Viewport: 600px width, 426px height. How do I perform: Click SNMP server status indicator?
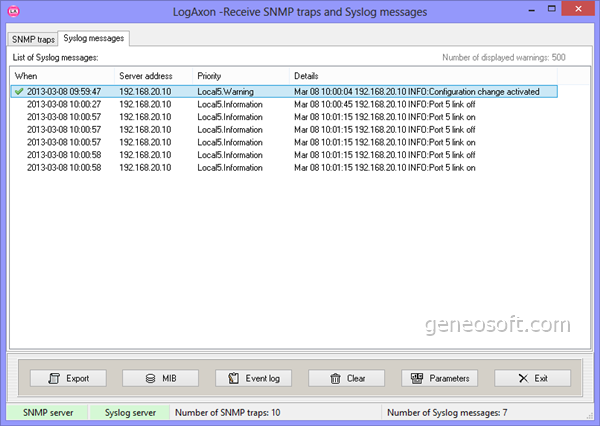coord(48,413)
